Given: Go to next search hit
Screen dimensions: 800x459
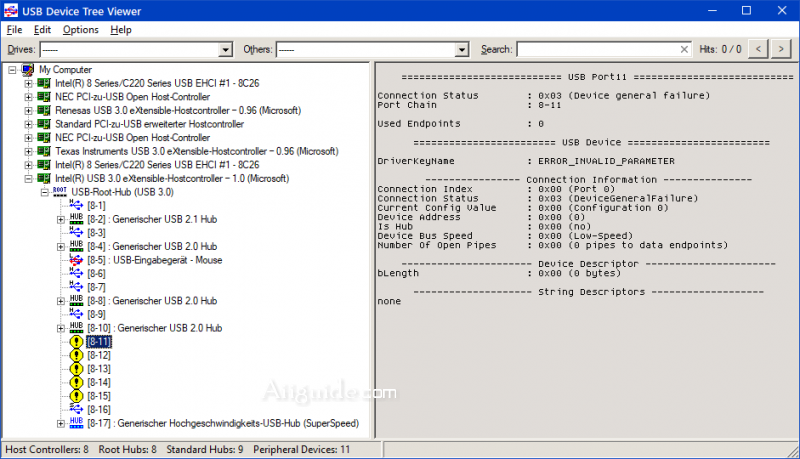Looking at the screenshot, I should click(x=781, y=49).
